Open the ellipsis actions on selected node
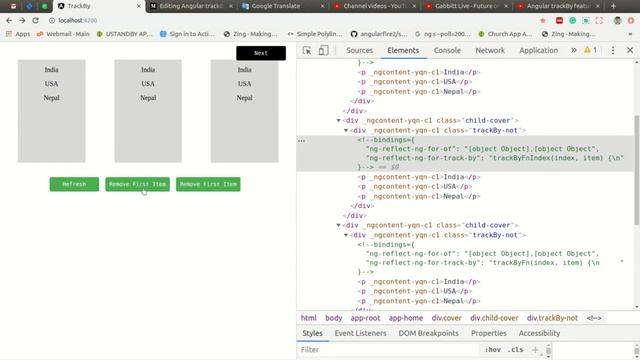 (x=301, y=140)
